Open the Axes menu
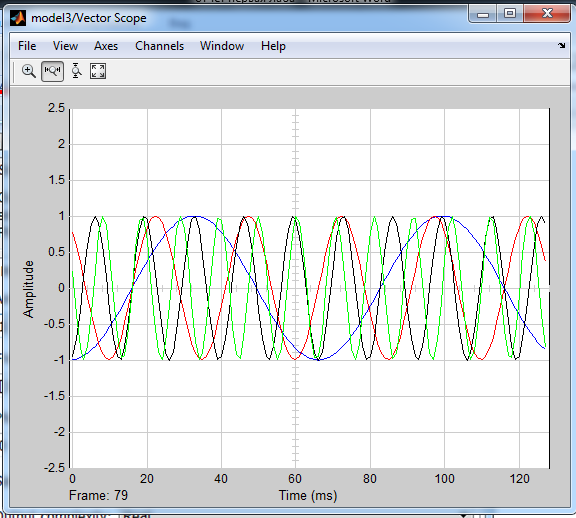Image resolution: width=576 pixels, height=518 pixels. 106,46
